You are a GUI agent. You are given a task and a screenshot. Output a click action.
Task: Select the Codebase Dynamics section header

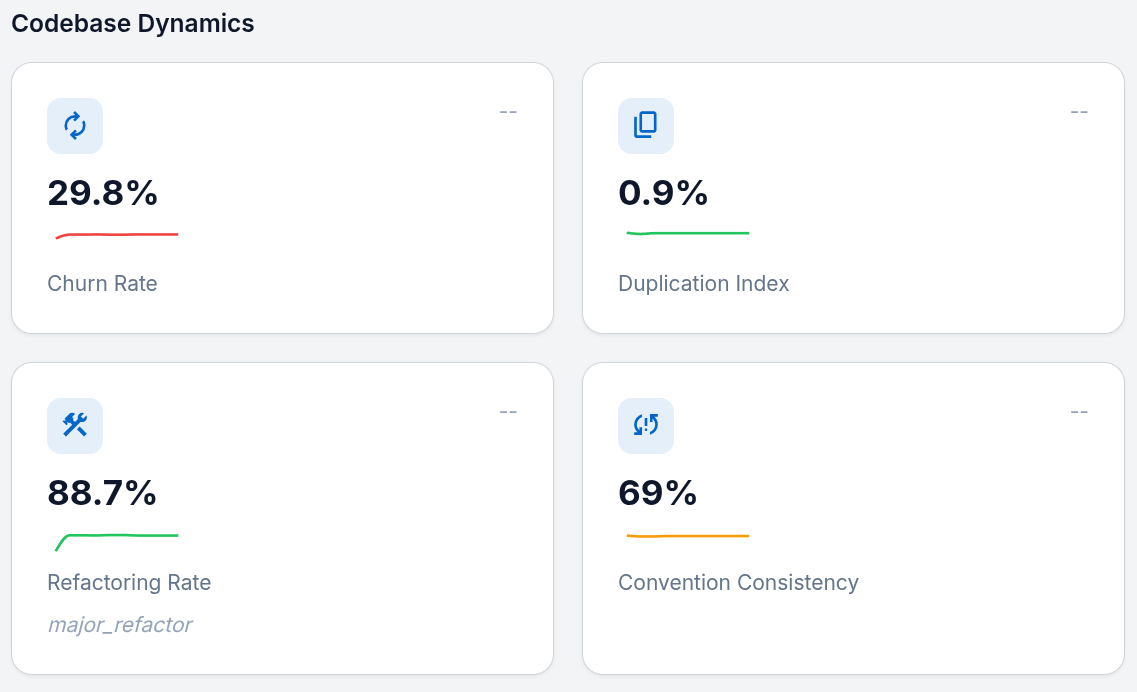133,23
